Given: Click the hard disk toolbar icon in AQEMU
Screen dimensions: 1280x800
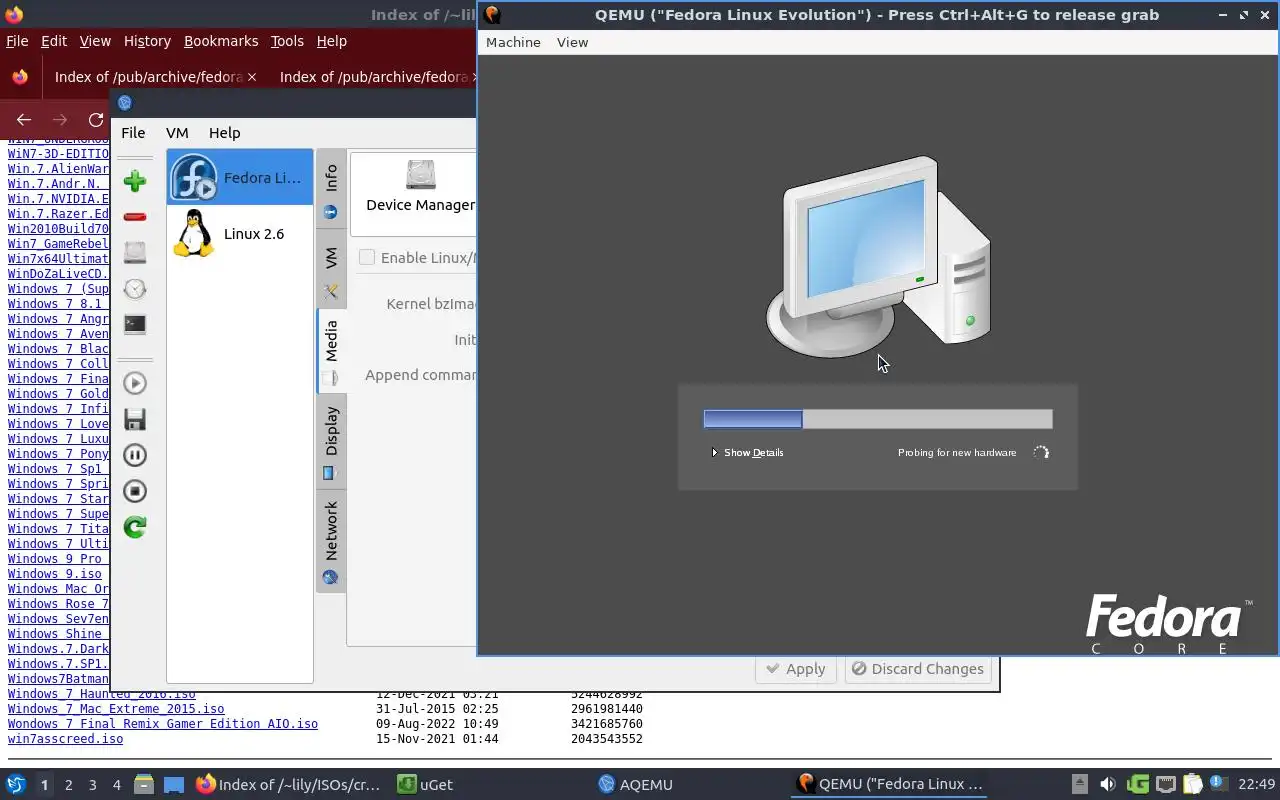Looking at the screenshot, I should point(135,253).
